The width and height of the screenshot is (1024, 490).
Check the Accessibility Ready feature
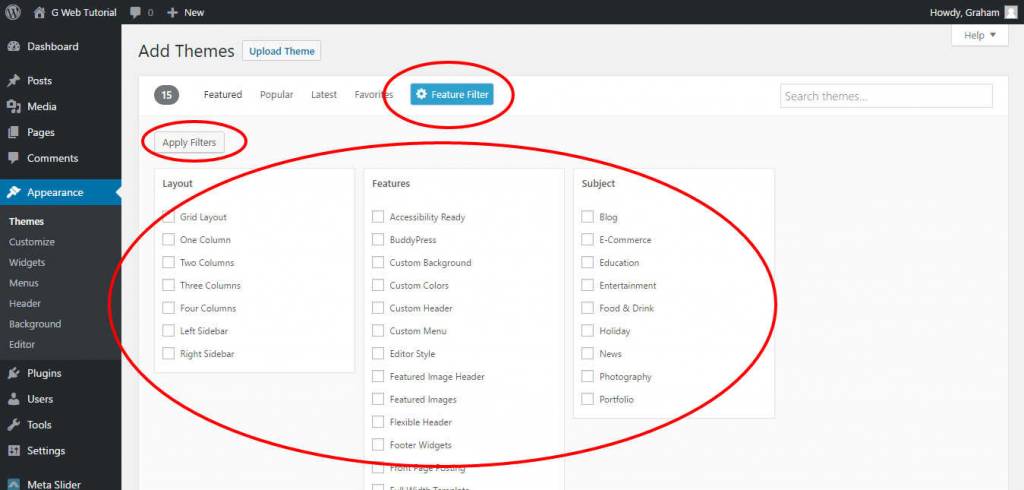pos(378,217)
